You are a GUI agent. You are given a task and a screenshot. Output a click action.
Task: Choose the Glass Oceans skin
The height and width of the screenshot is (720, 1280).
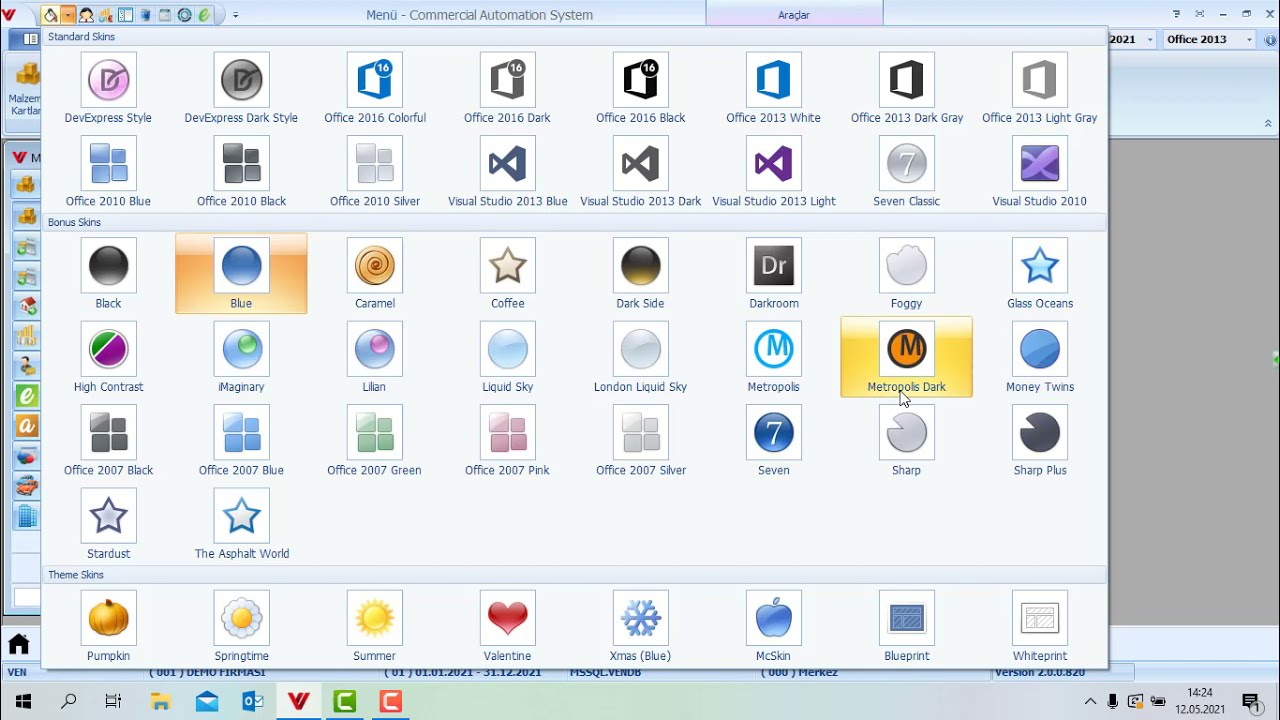tap(1039, 274)
